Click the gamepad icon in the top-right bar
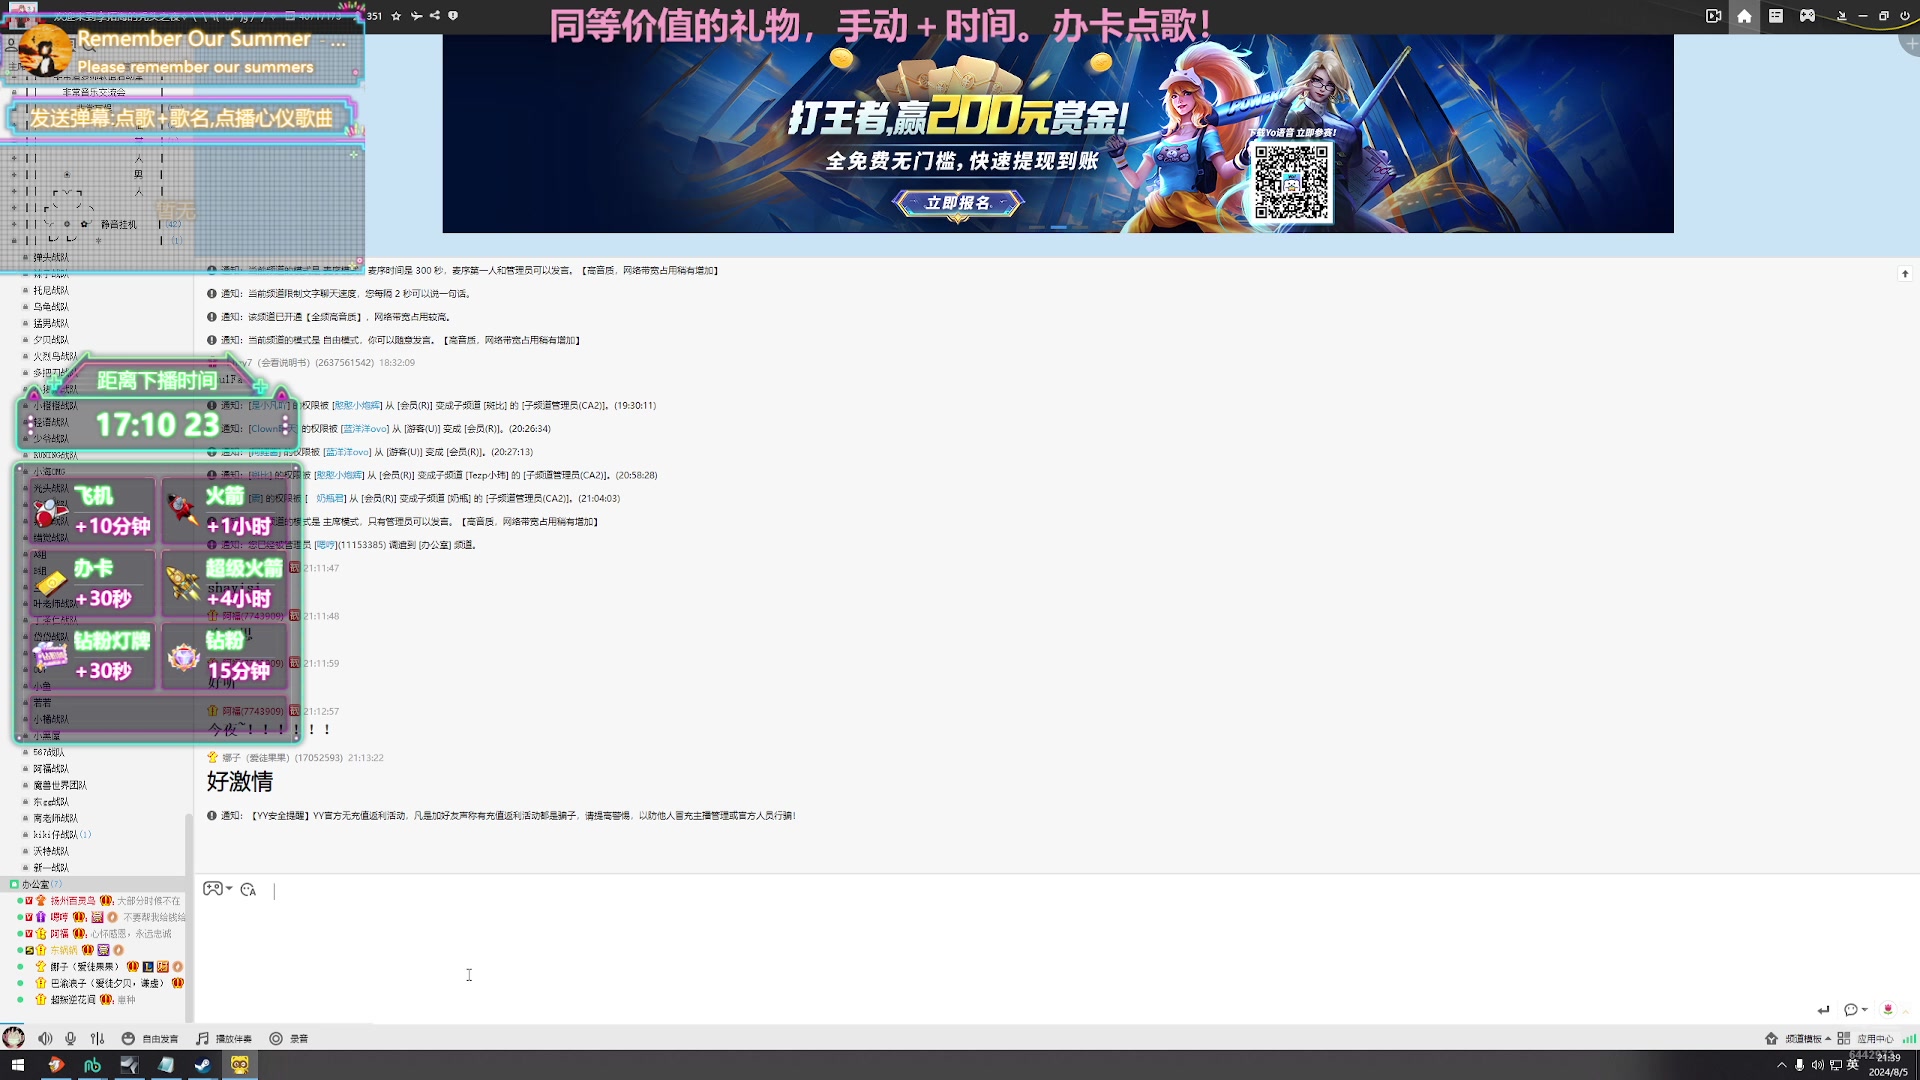The image size is (1920, 1080). click(x=1807, y=16)
